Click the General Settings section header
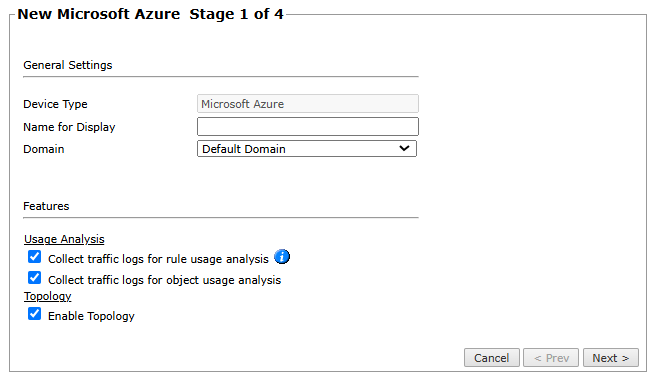Screen dimensions: 655x378 click(x=68, y=65)
